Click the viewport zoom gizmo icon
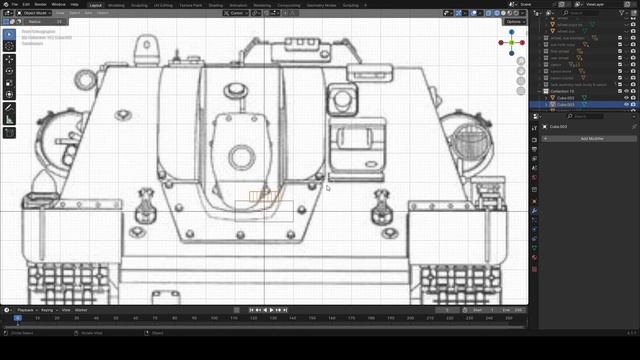This screenshot has height=360, width=640. pyautogui.click(x=521, y=61)
